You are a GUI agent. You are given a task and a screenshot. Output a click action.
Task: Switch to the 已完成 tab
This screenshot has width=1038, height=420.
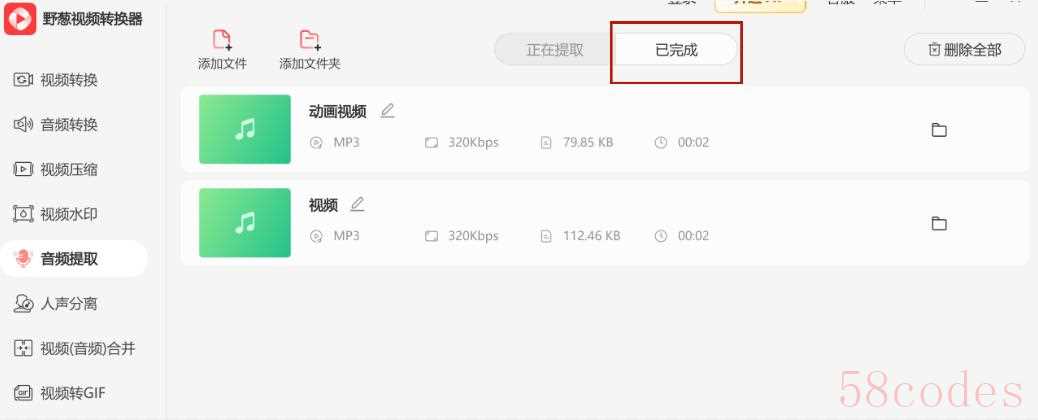[676, 50]
